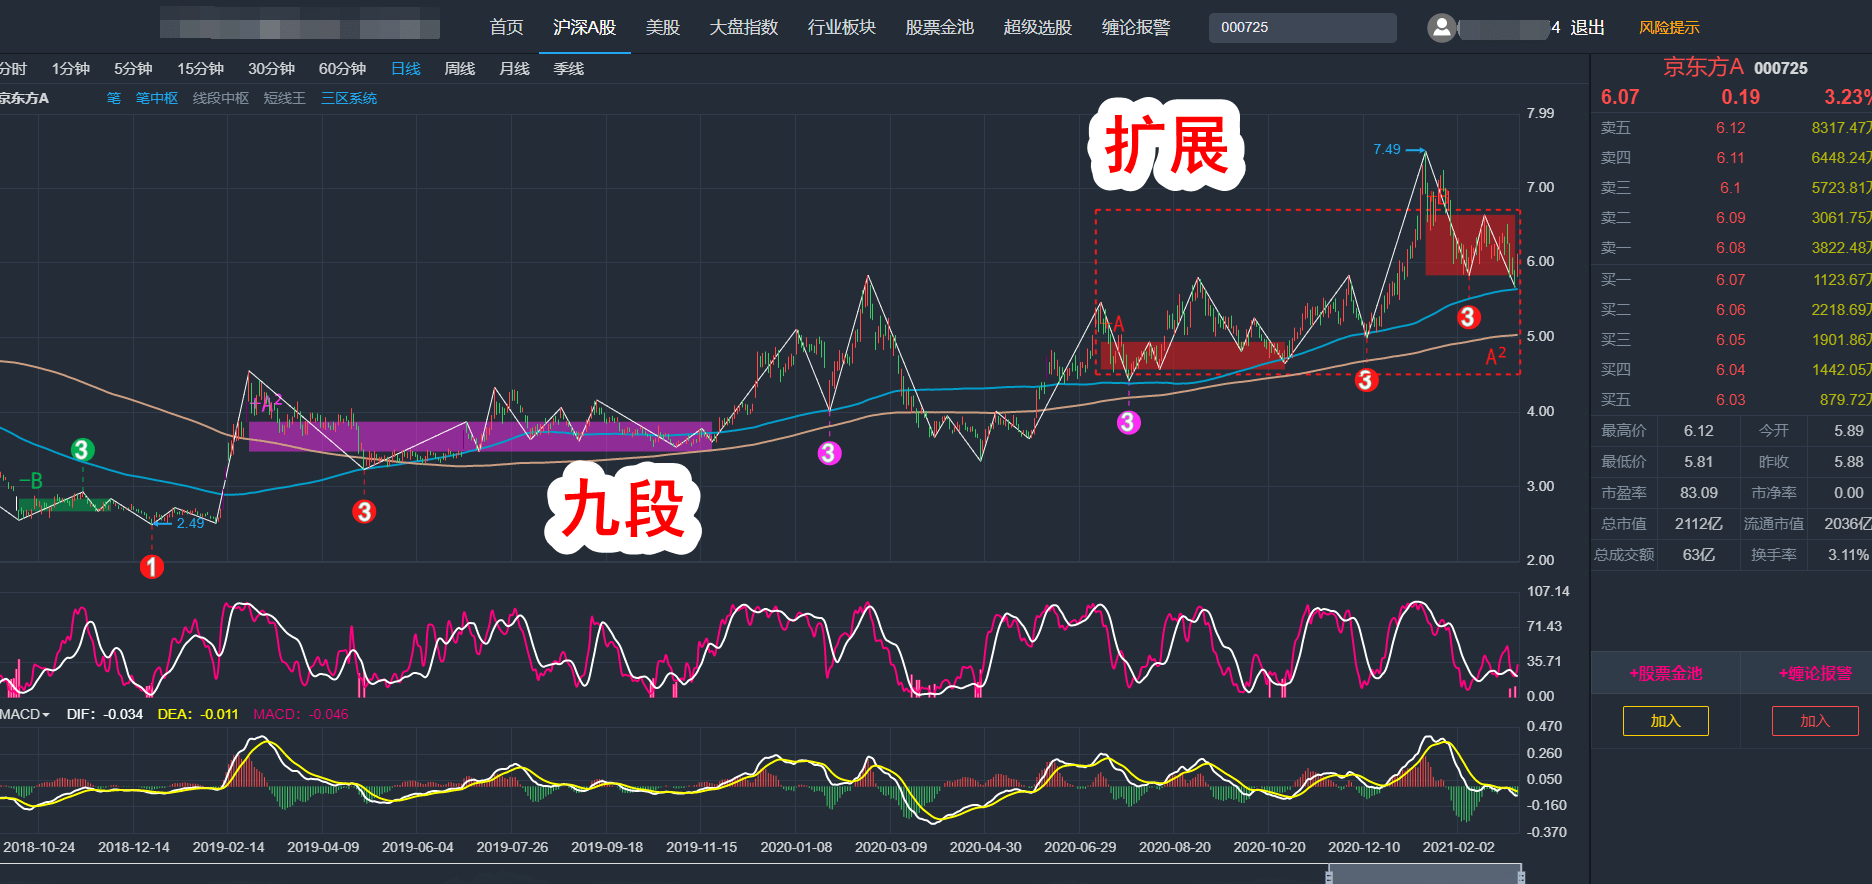Click the 卖四 price 6.11
Screen dimensions: 1872x884
pyautogui.click(x=1730, y=158)
